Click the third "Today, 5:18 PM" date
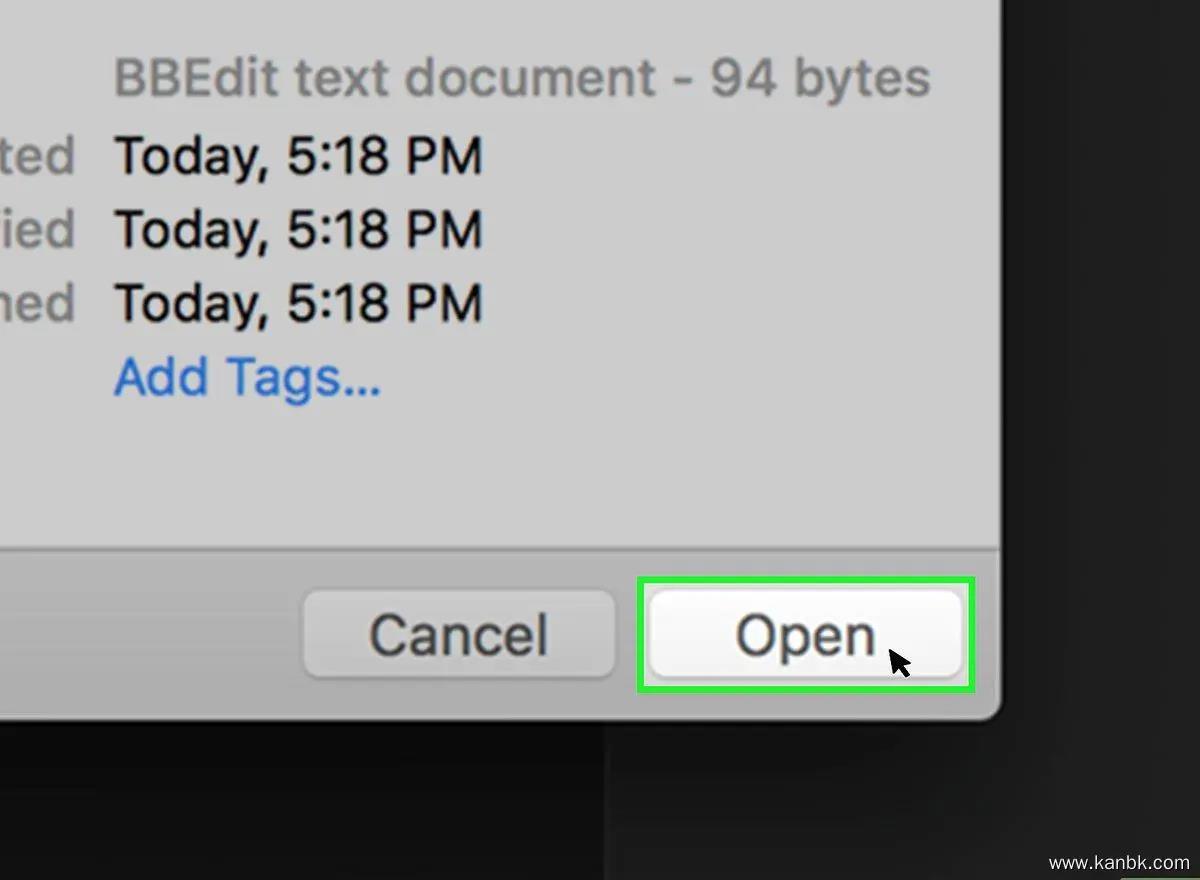The height and width of the screenshot is (880, 1200). coord(298,304)
